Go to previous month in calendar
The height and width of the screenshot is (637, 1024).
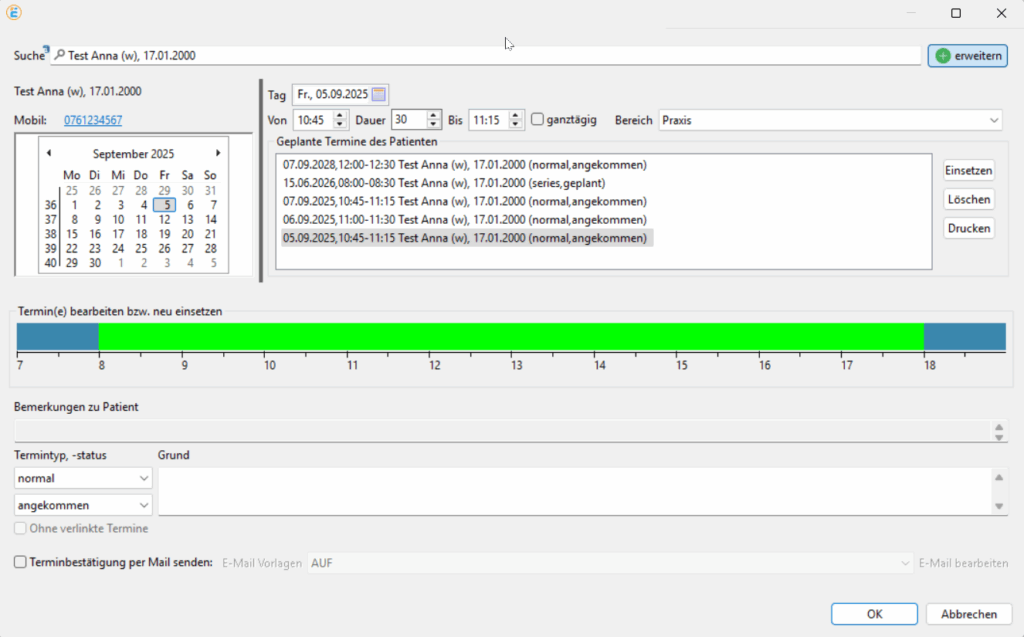[x=48, y=153]
